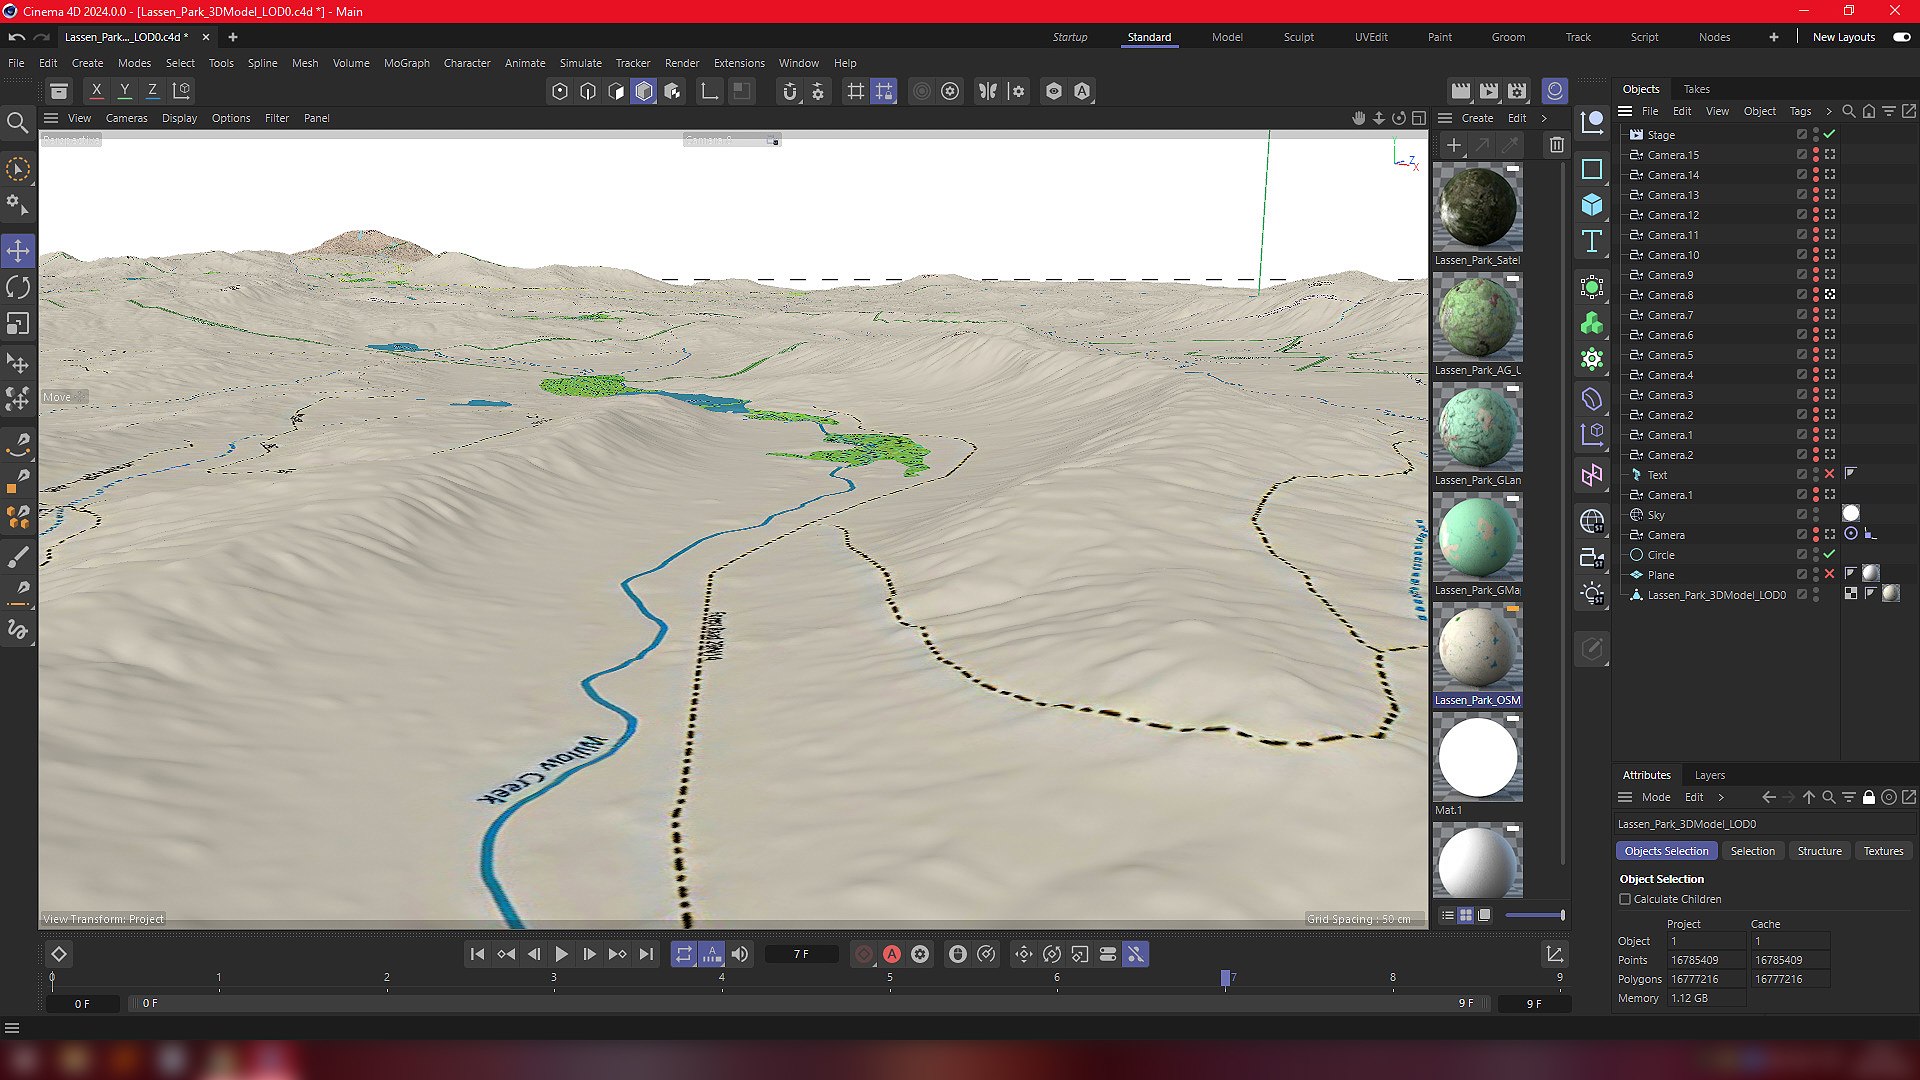Image resolution: width=1920 pixels, height=1080 pixels.
Task: Select the Mat.1 white material
Action: click(1477, 757)
